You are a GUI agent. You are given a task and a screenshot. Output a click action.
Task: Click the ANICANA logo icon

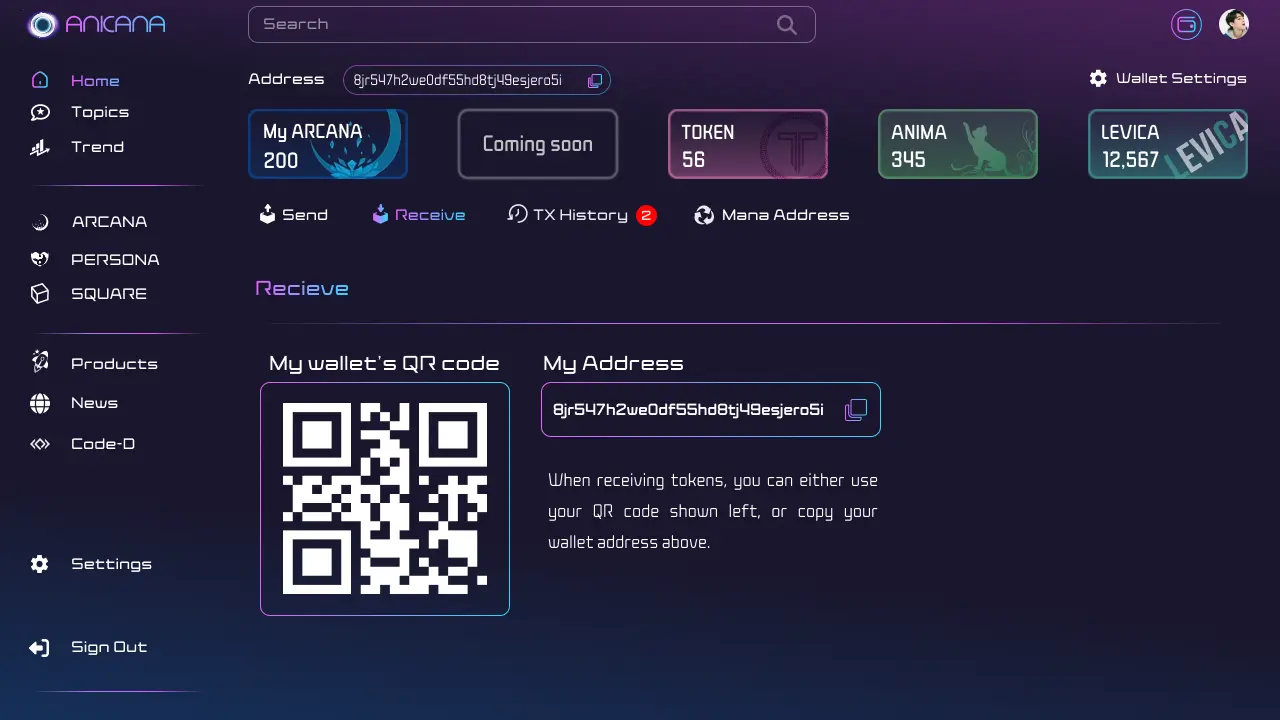(40, 25)
